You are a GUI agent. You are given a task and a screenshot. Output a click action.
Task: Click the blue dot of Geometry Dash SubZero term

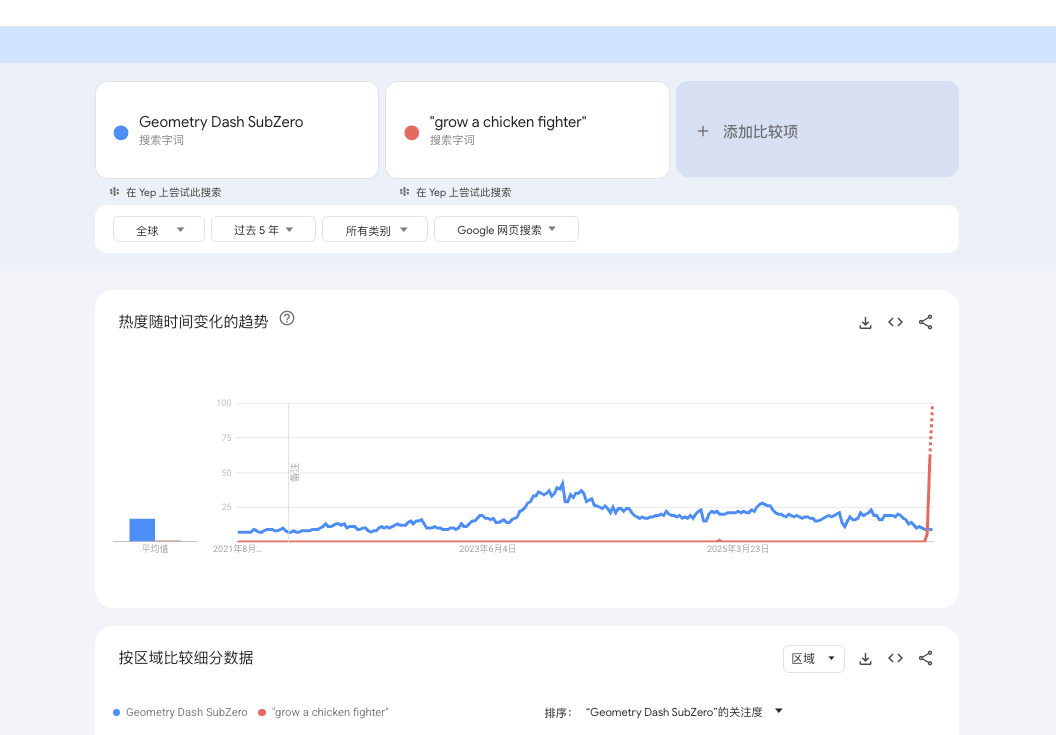point(121,133)
